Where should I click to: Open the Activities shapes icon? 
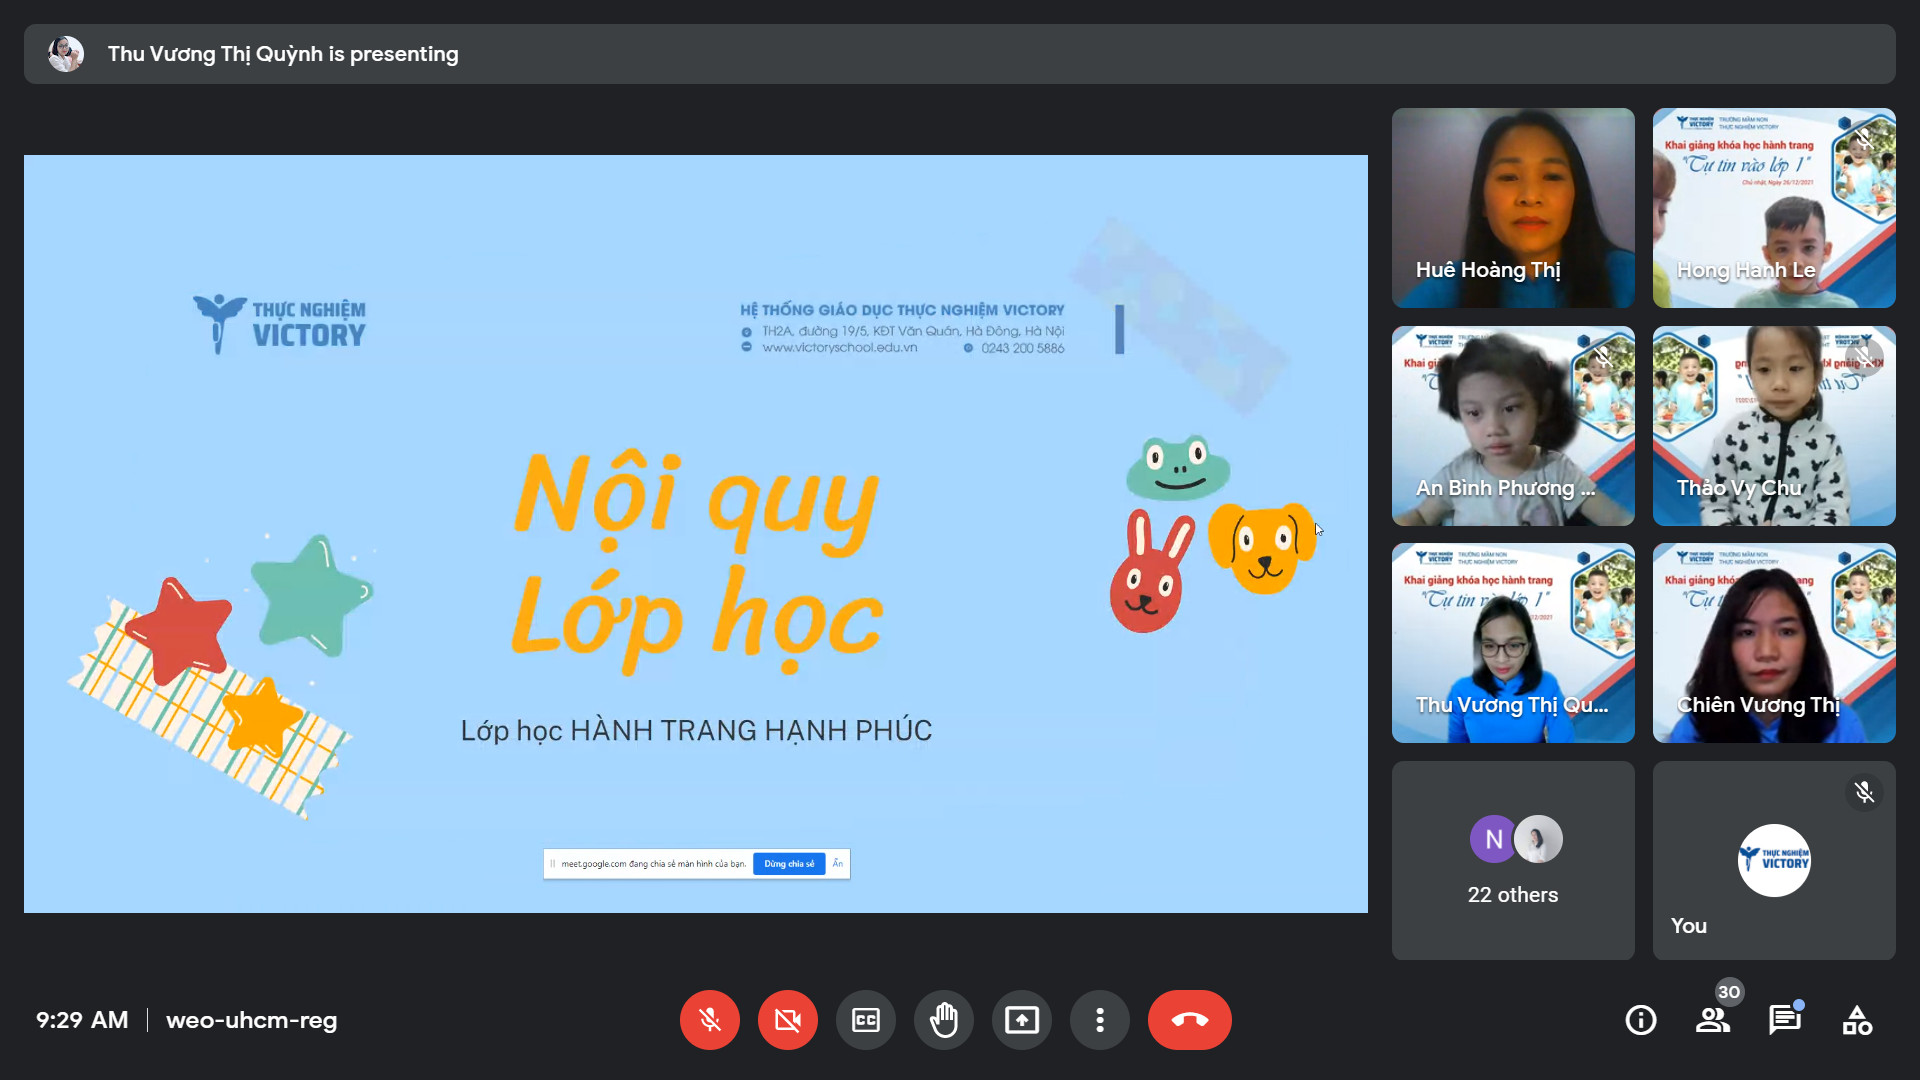point(1856,1020)
